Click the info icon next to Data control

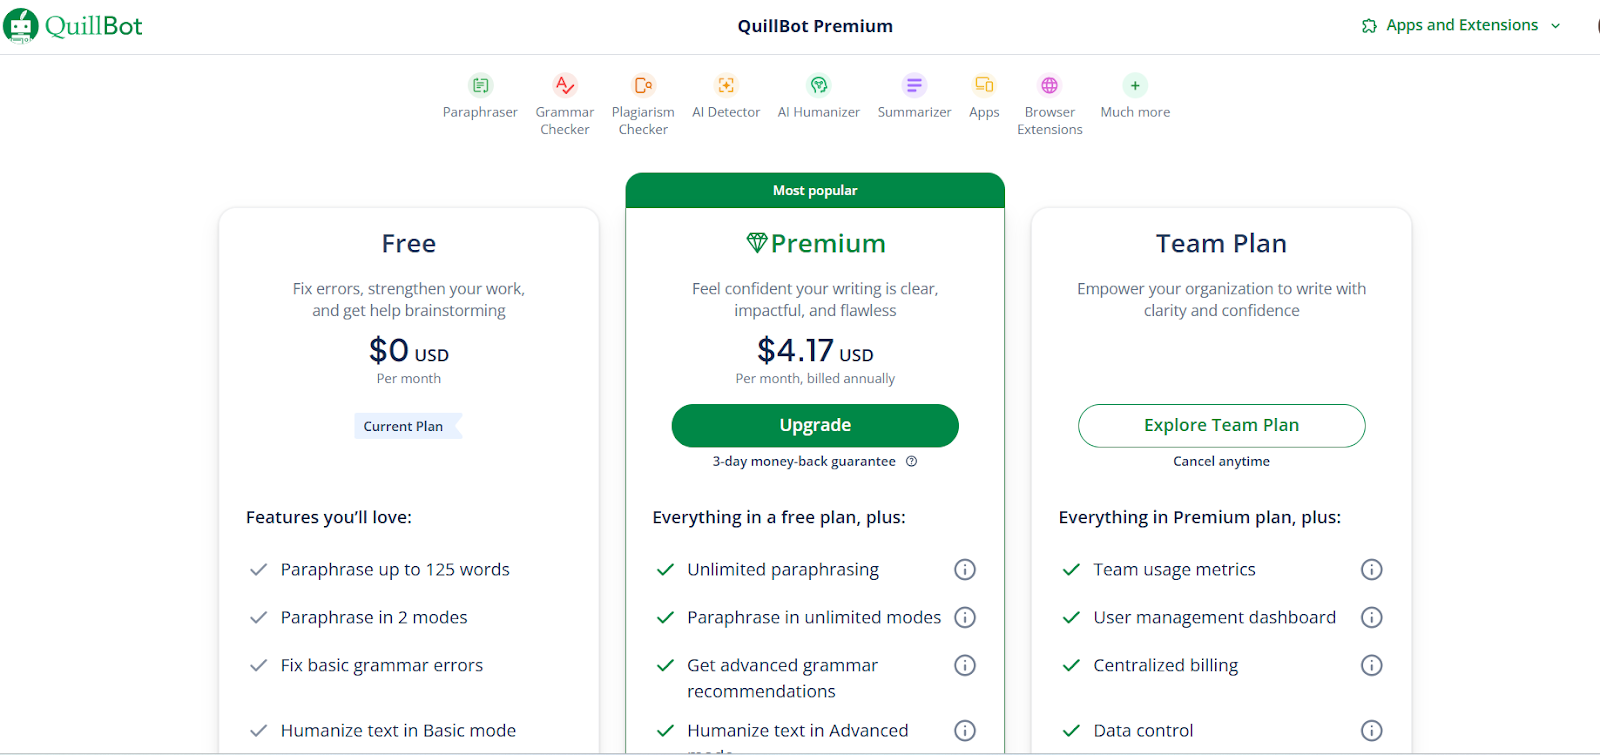pos(1371,730)
